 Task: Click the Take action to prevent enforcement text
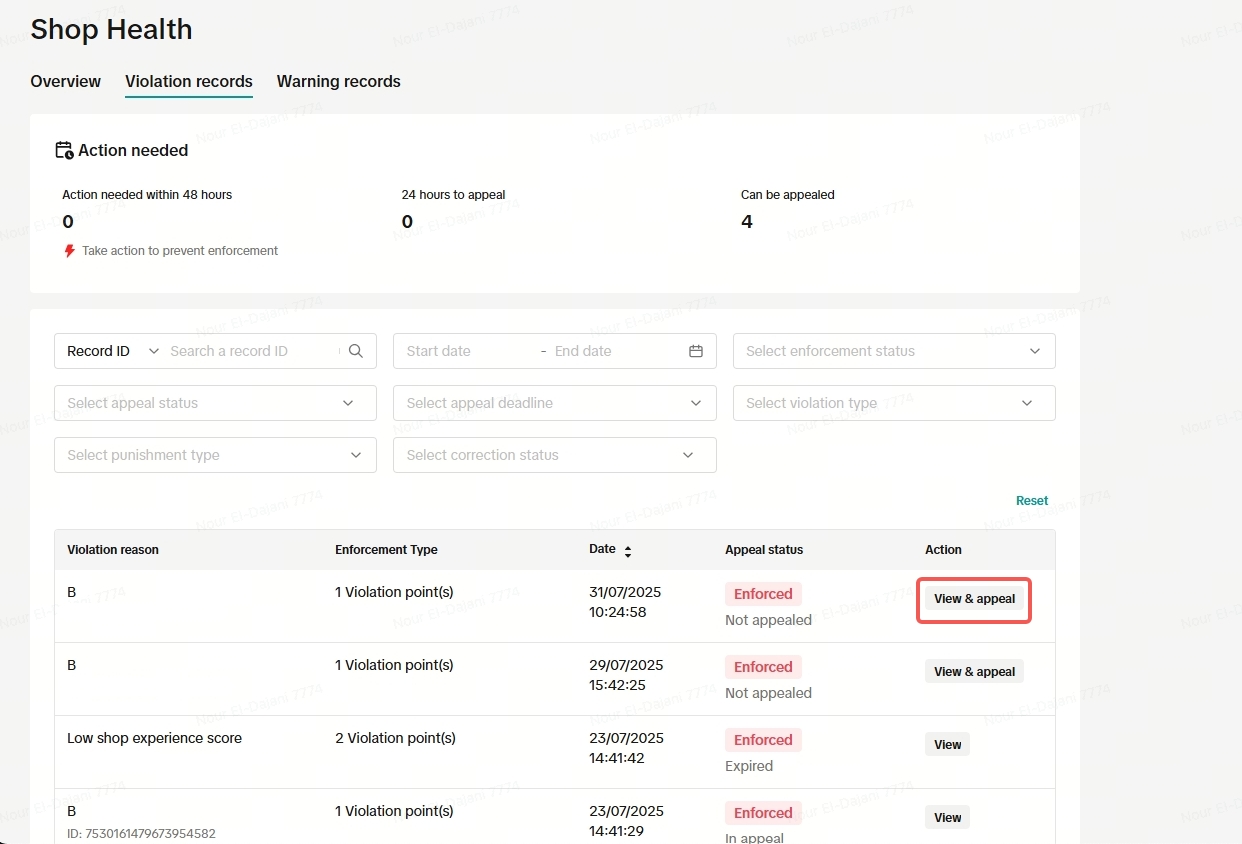coord(180,251)
